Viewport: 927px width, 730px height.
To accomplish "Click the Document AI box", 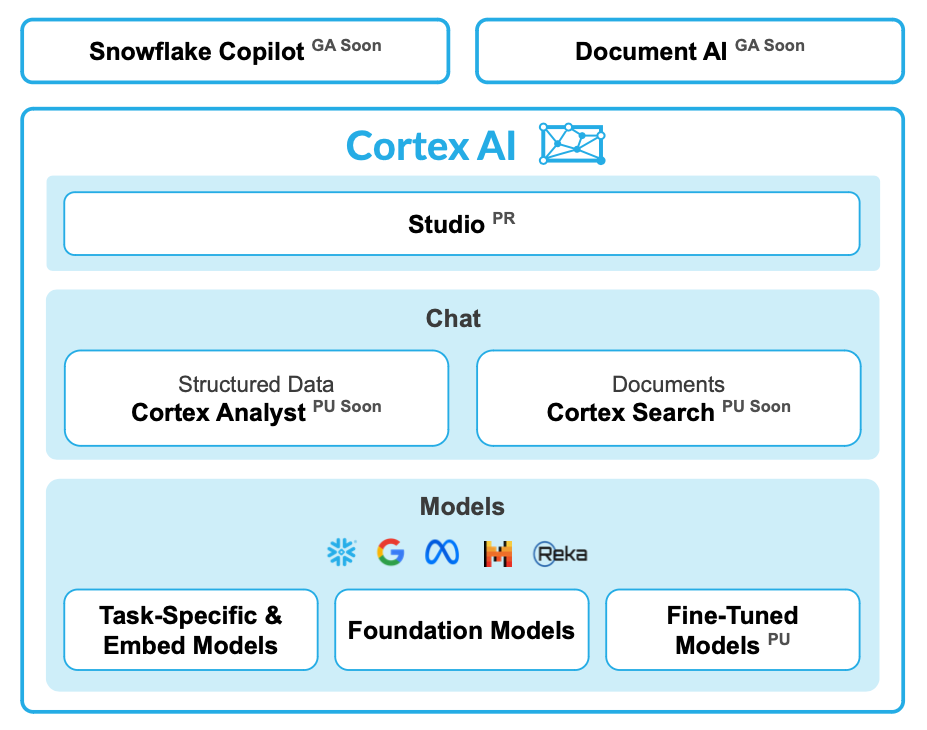I will pyautogui.click(x=690, y=51).
